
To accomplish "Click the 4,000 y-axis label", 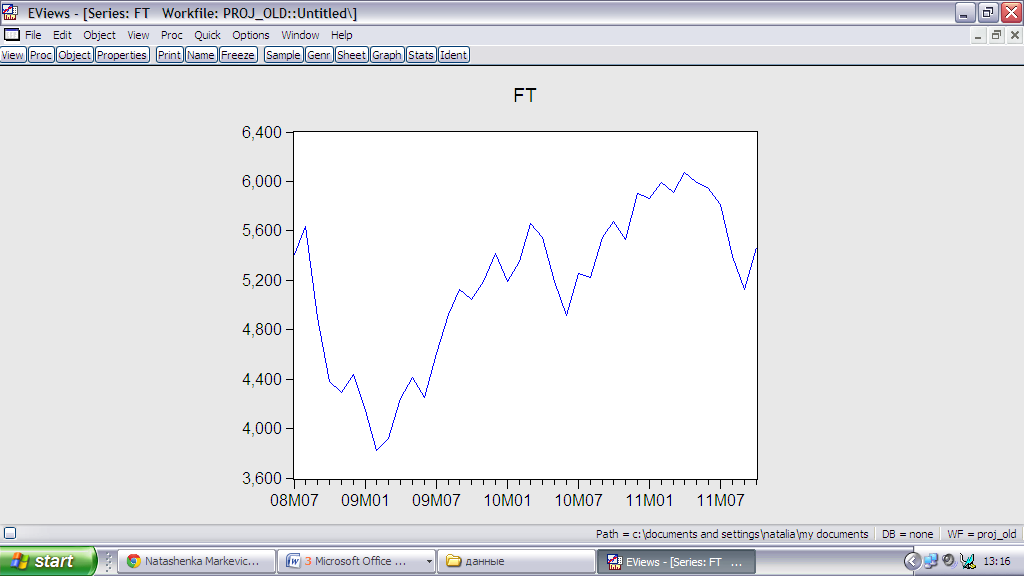I will (x=261, y=429).
